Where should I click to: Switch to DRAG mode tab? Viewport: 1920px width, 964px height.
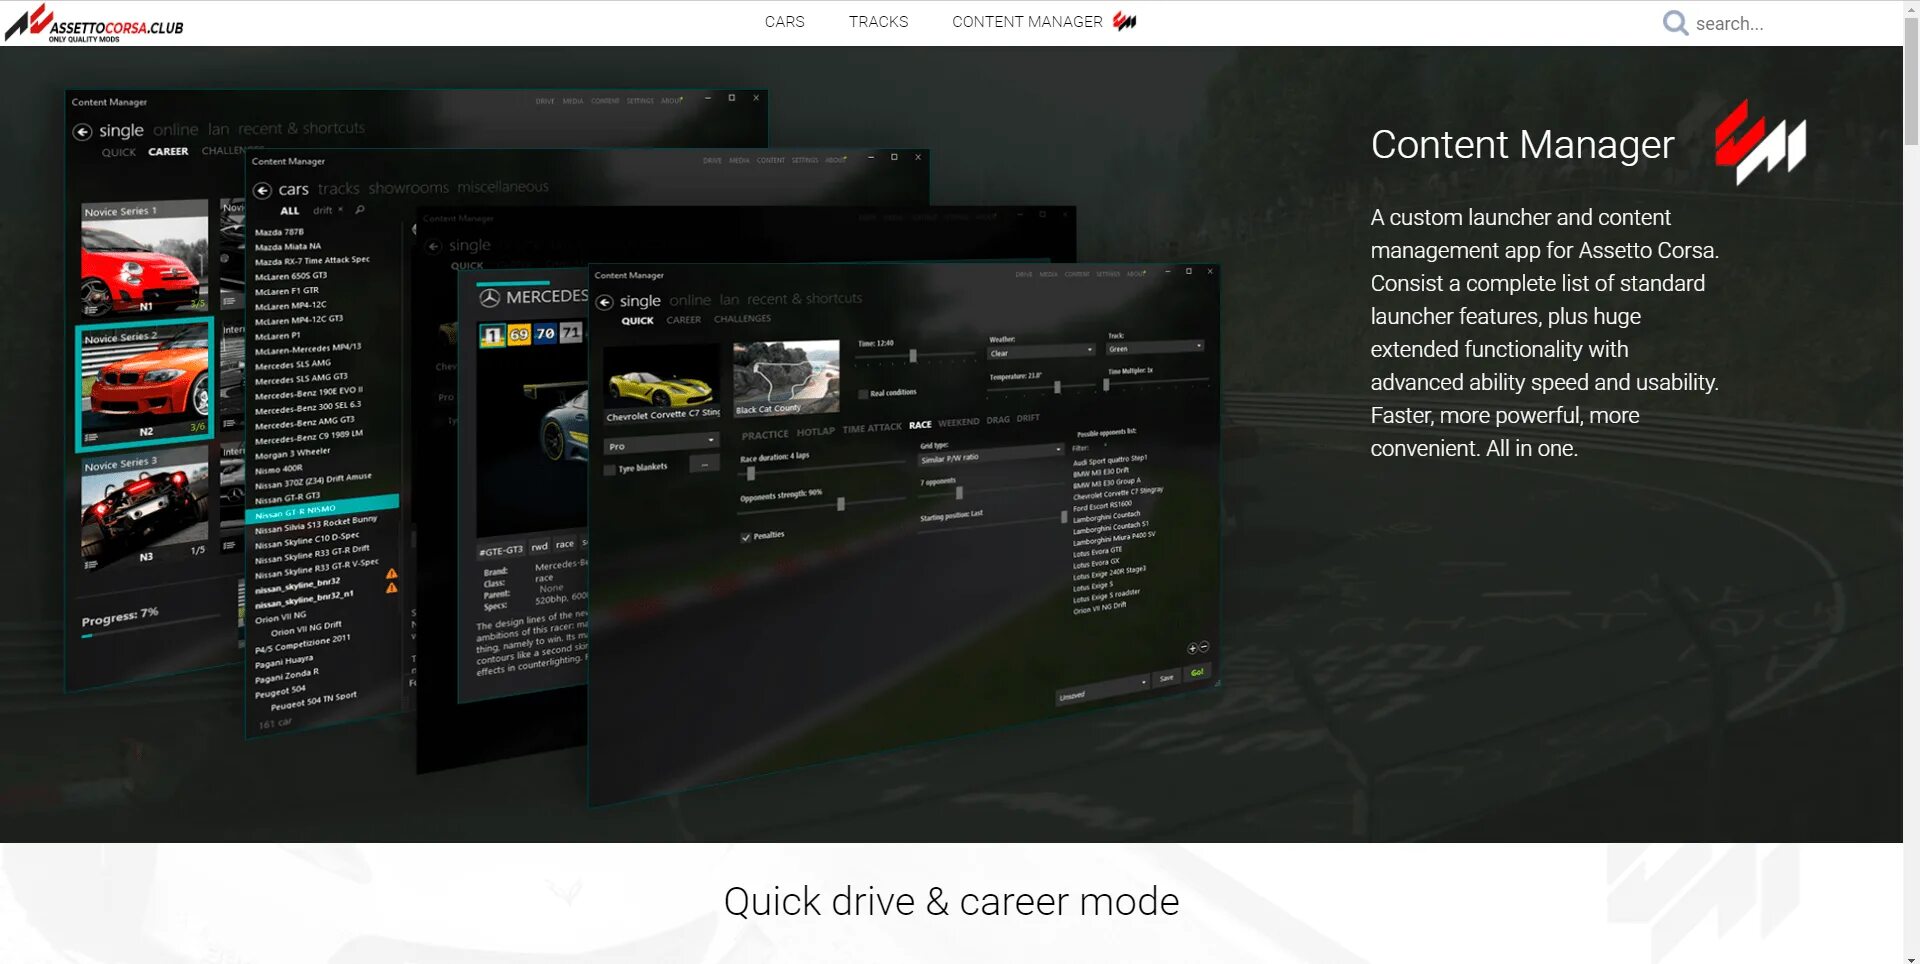point(998,420)
